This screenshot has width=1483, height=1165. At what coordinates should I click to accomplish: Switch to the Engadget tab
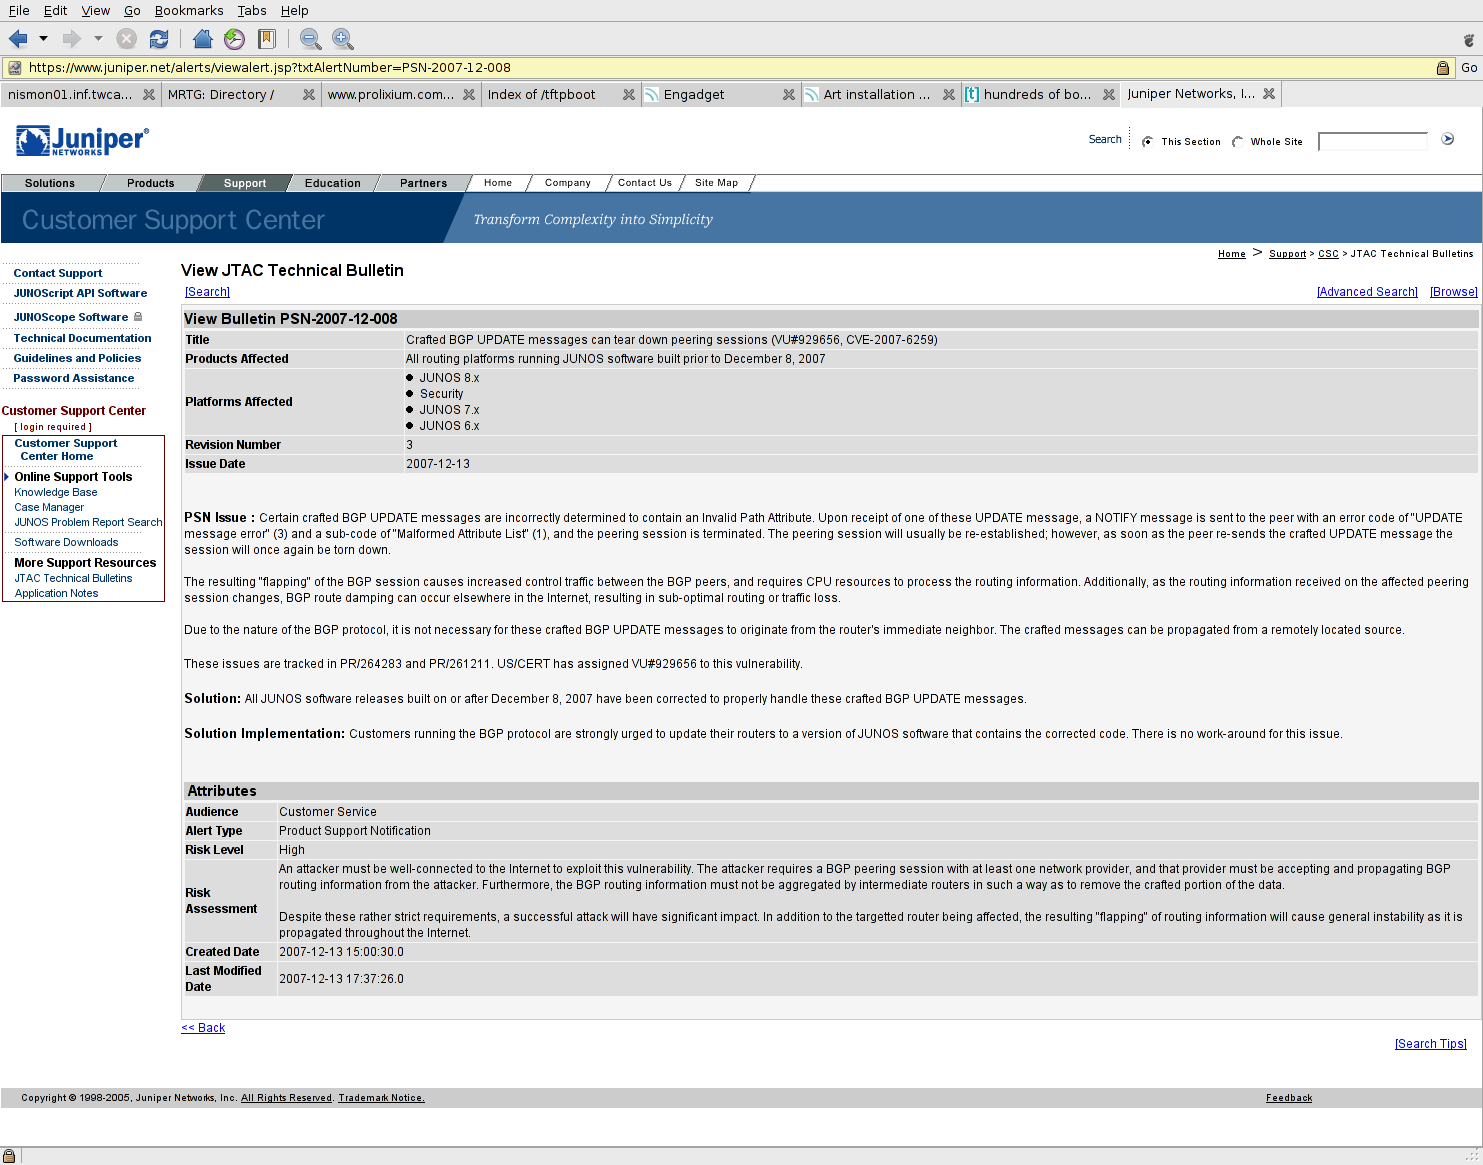point(720,94)
